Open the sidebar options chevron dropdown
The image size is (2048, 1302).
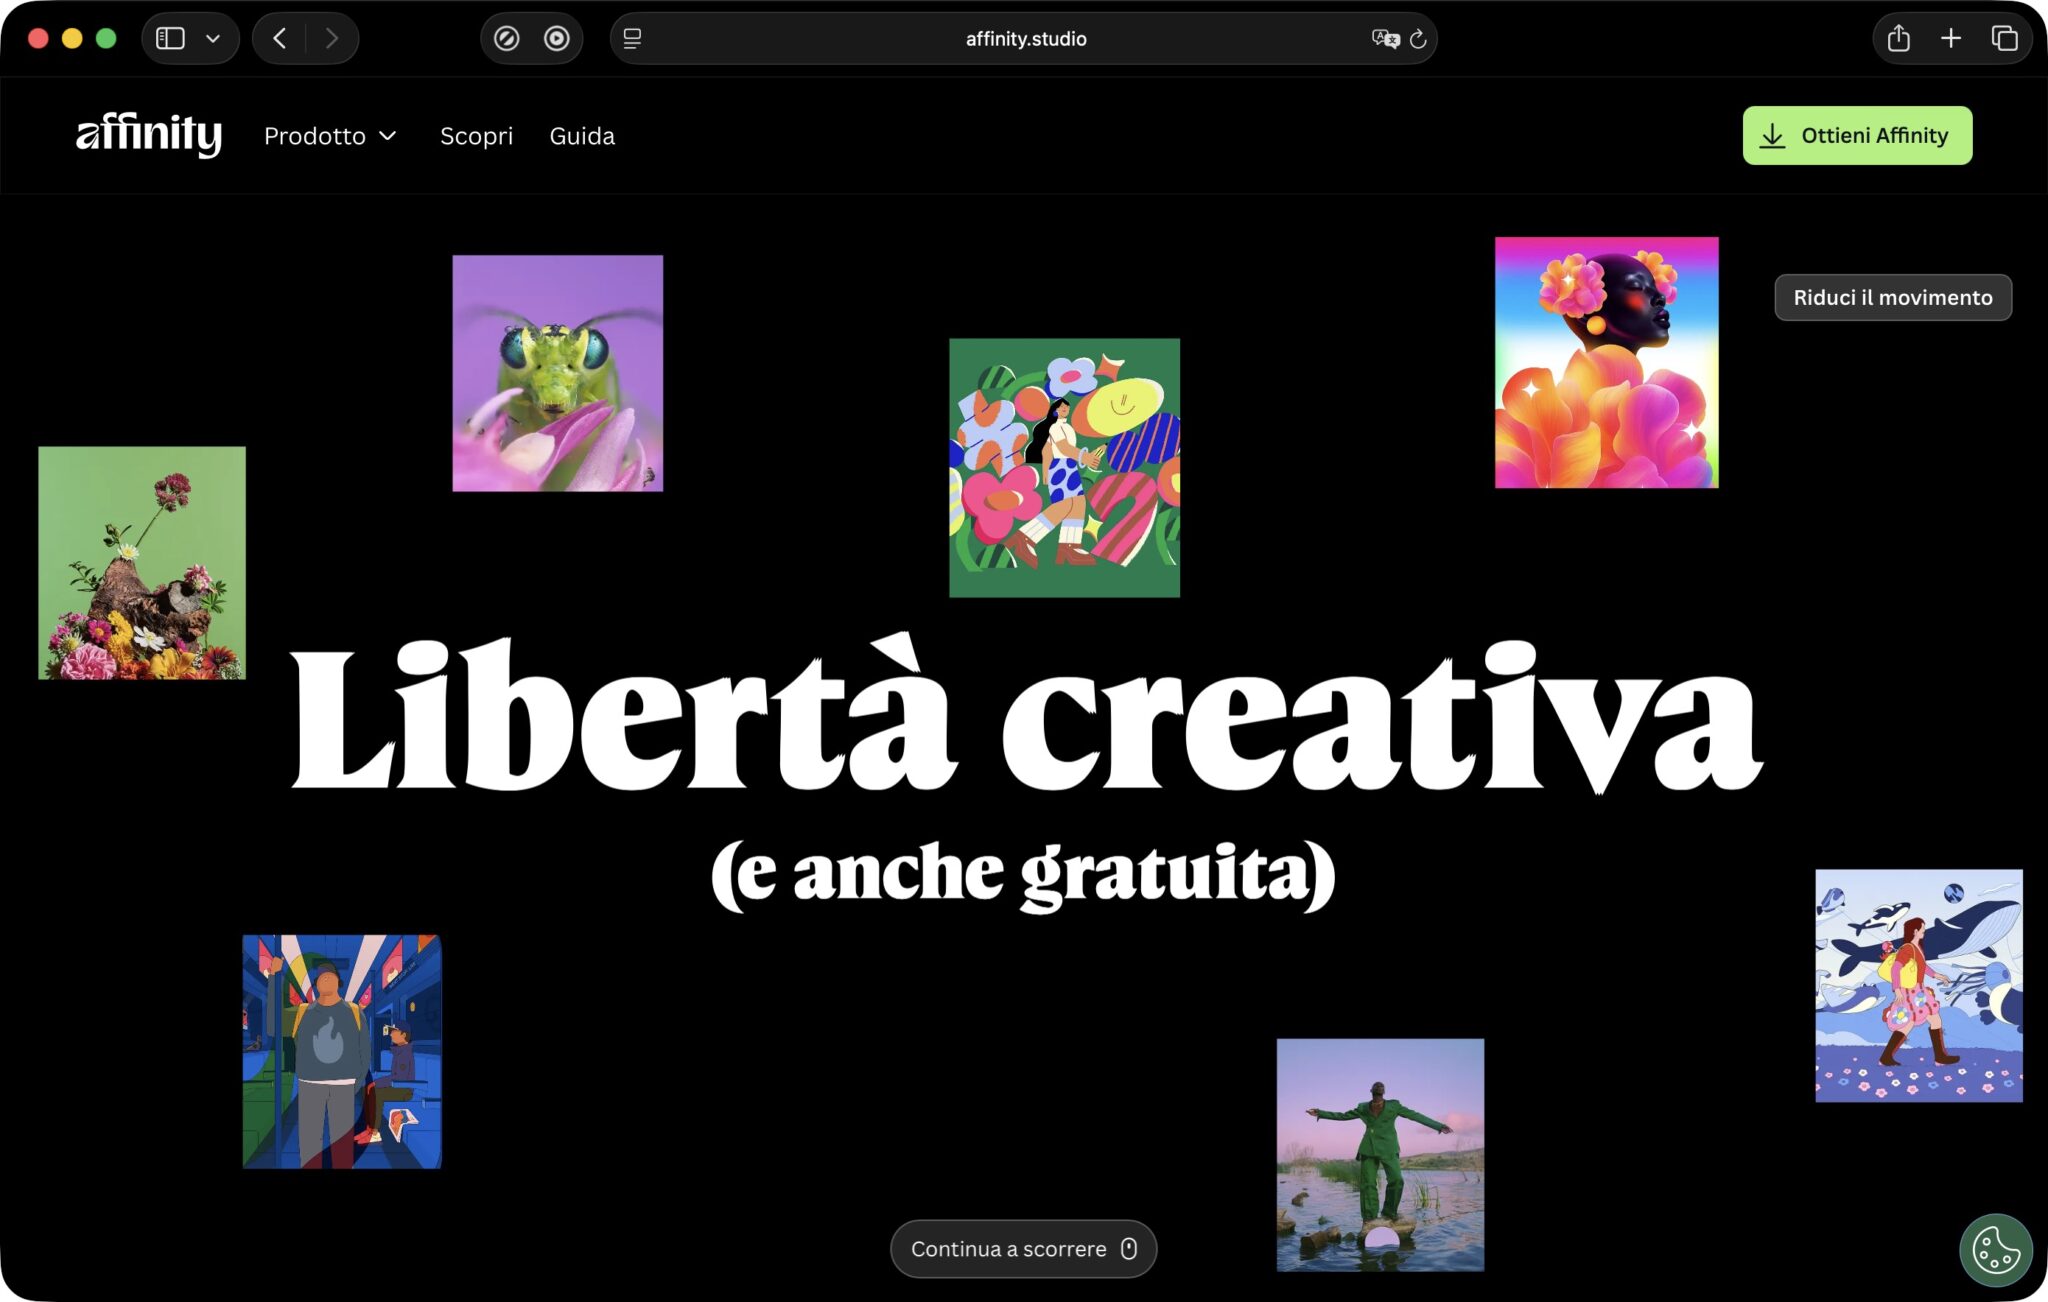point(211,38)
